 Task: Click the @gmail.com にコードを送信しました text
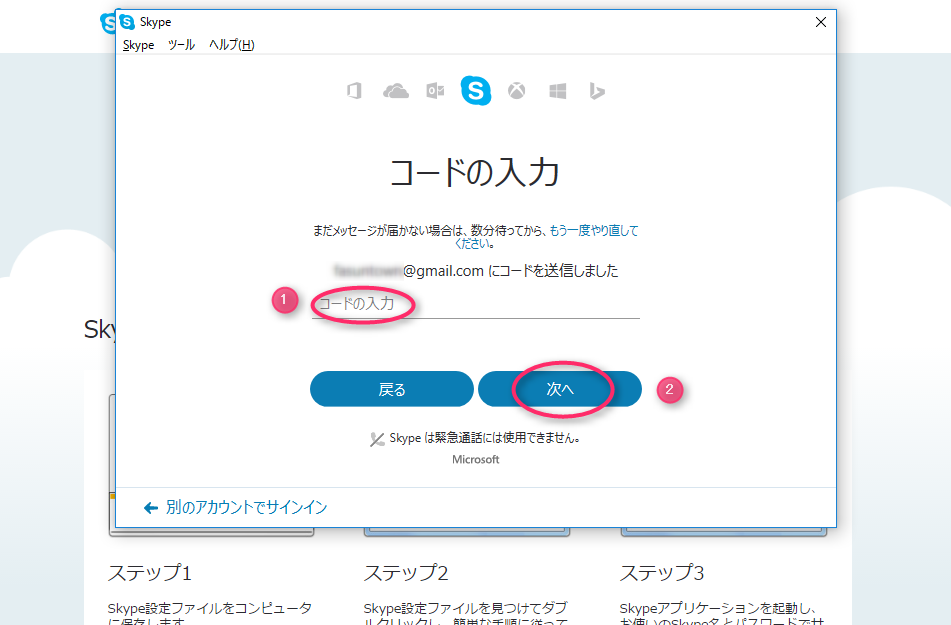click(511, 271)
